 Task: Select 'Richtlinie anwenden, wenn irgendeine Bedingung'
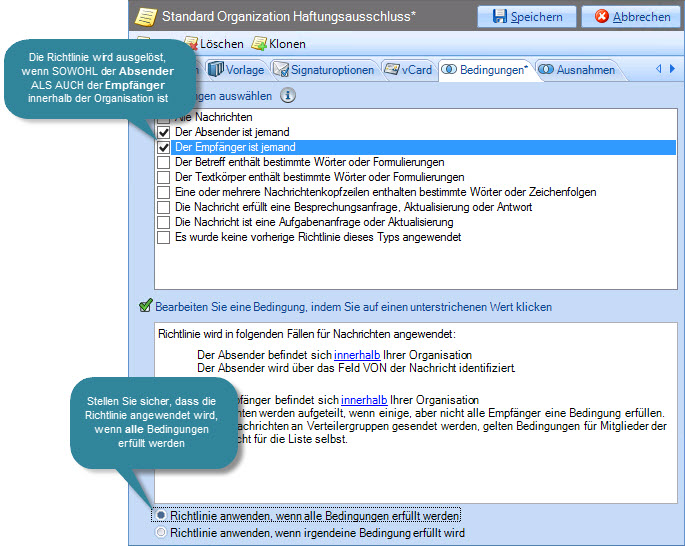coord(161,532)
